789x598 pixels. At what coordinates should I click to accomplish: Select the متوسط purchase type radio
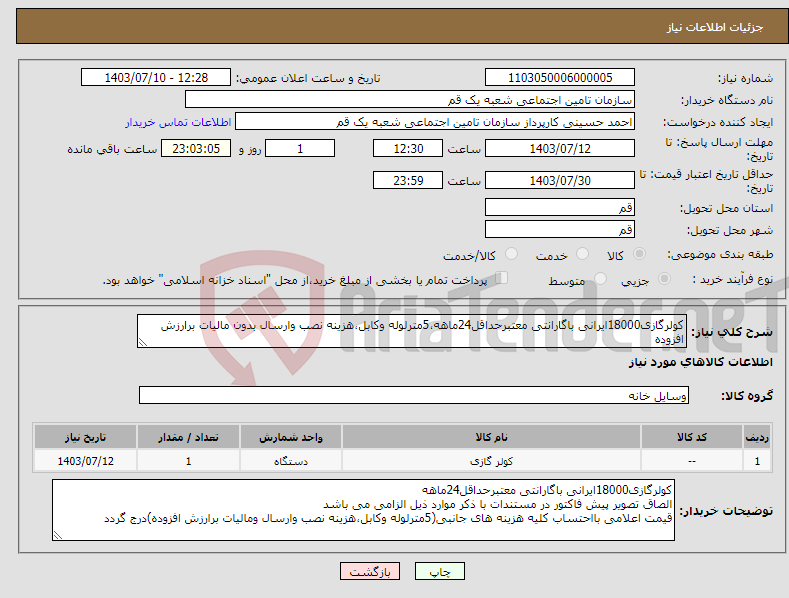600,278
